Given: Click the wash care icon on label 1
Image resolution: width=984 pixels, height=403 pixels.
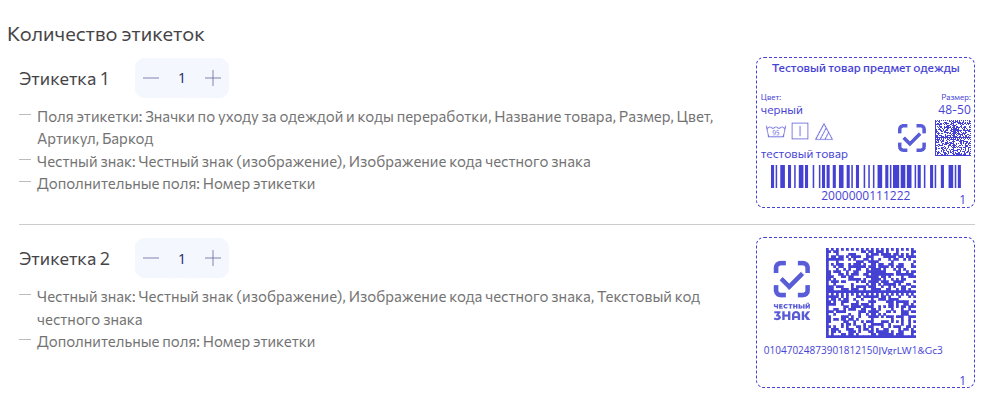Looking at the screenshot, I should pos(773,132).
